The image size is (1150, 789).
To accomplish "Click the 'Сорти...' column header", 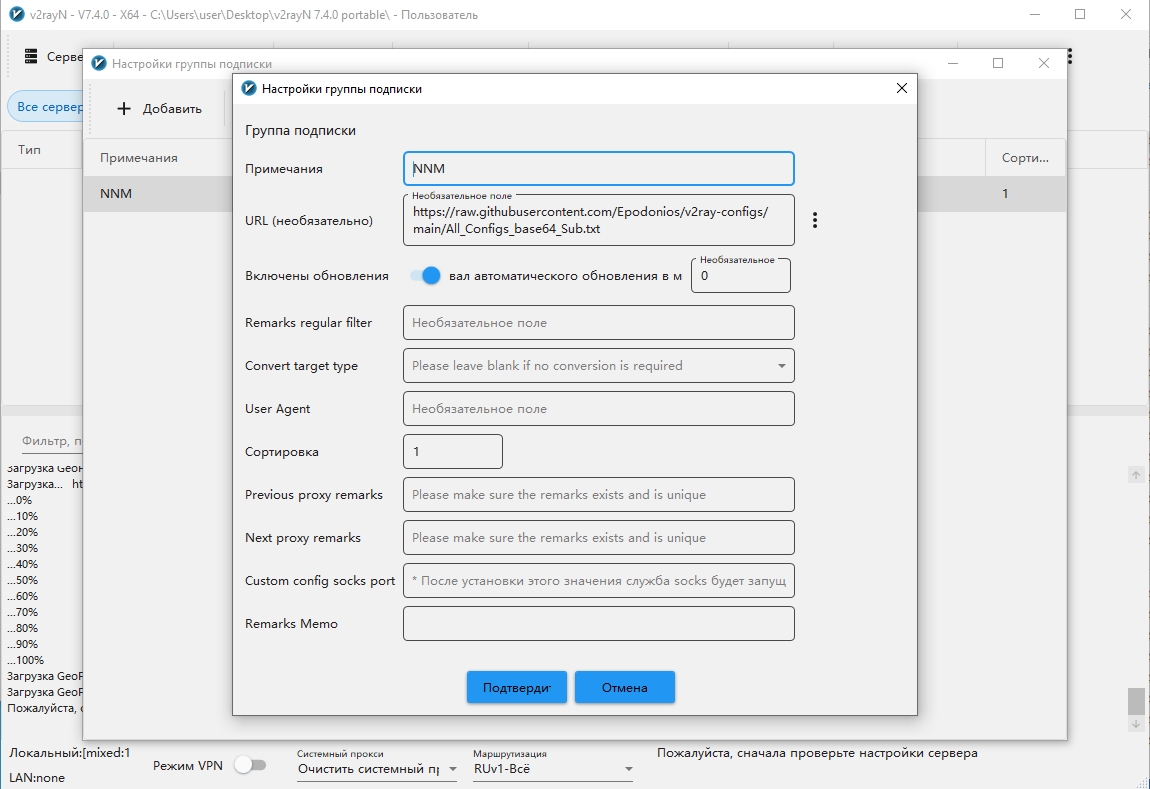I will [1025, 158].
